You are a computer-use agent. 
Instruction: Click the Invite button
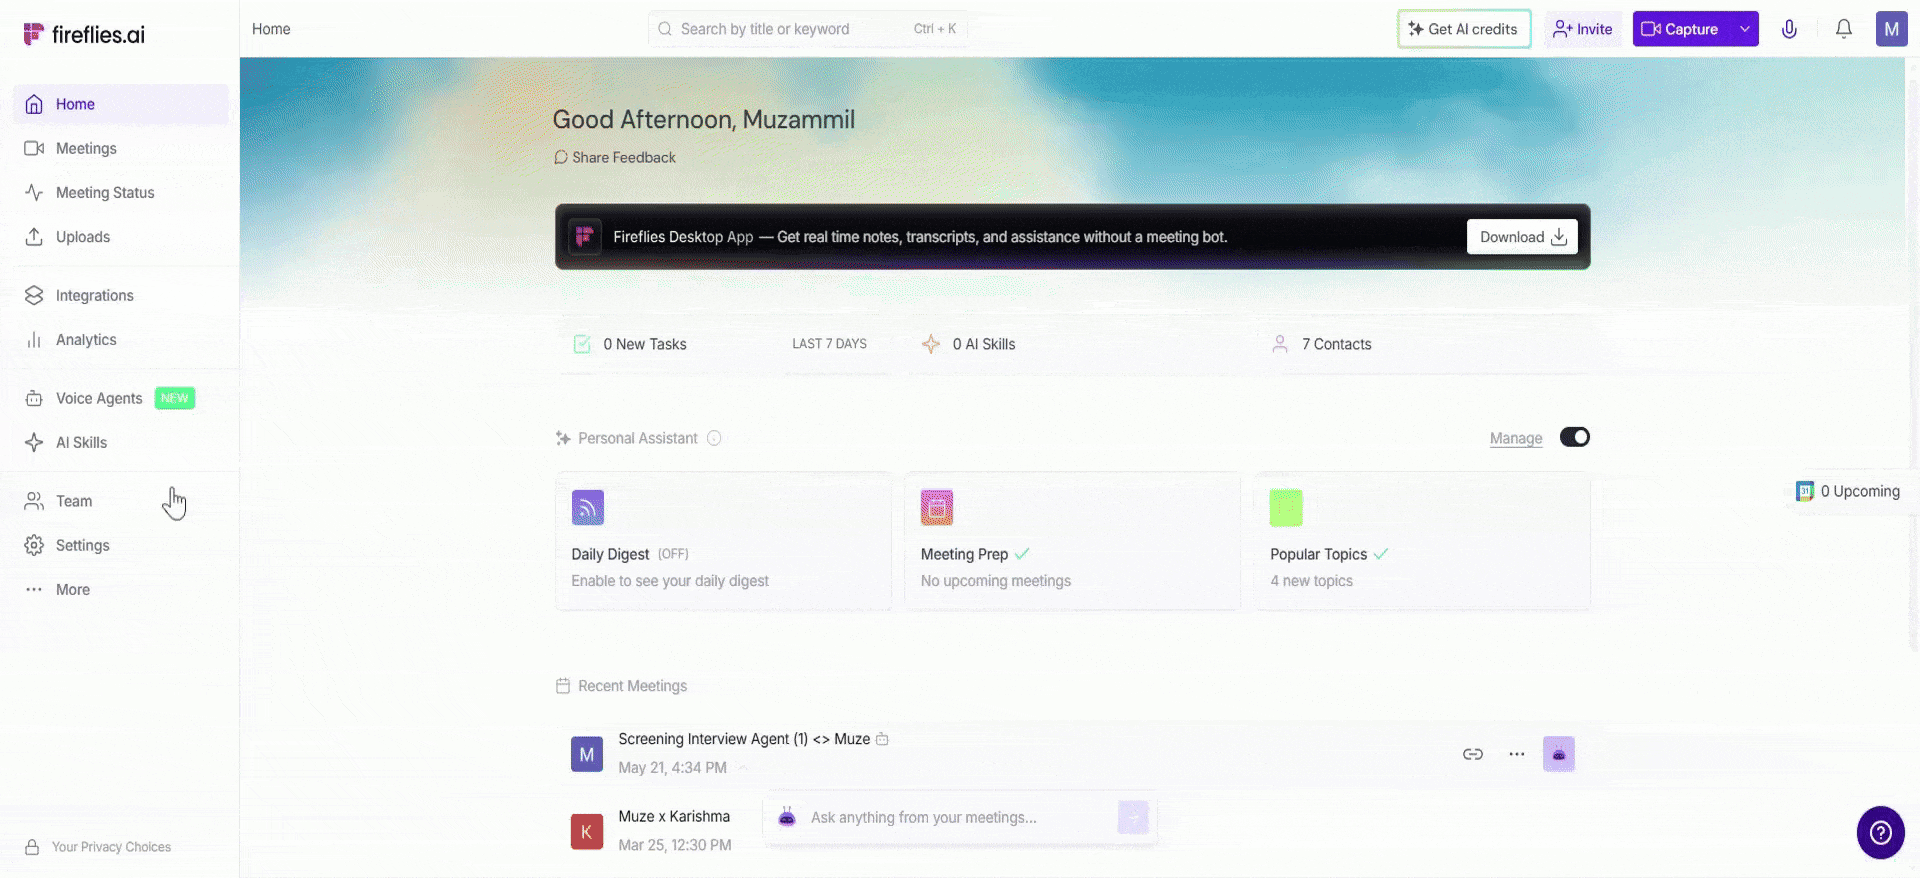point(1583,29)
